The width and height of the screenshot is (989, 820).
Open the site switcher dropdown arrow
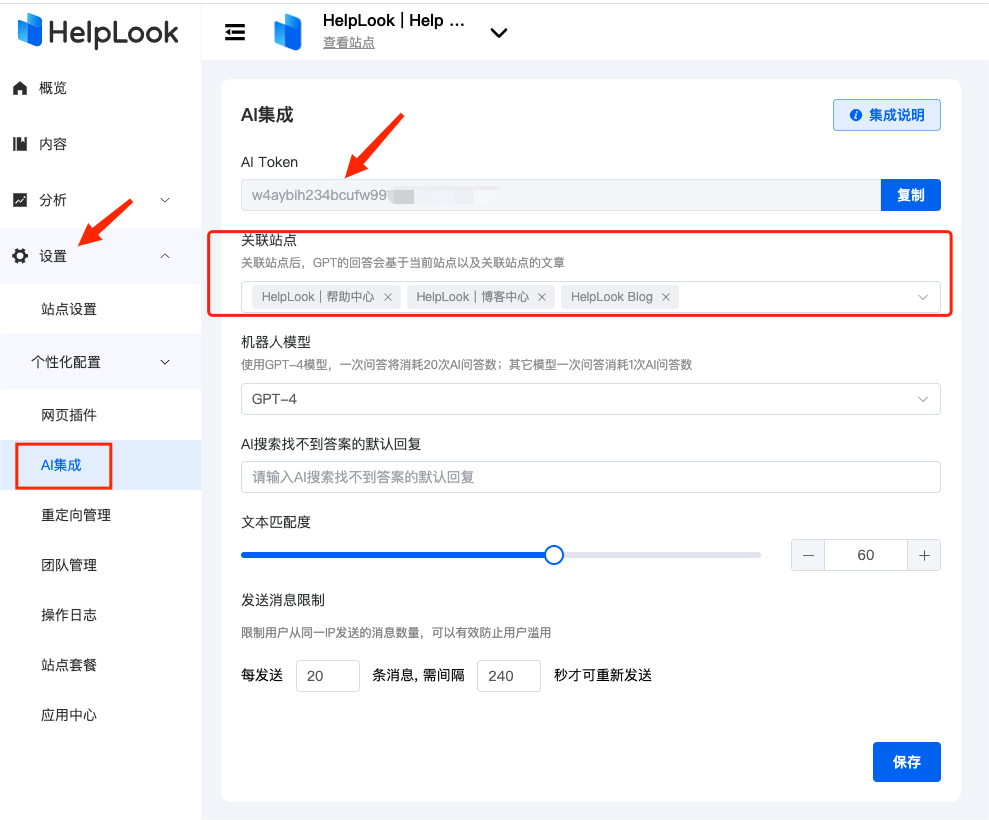pos(499,33)
